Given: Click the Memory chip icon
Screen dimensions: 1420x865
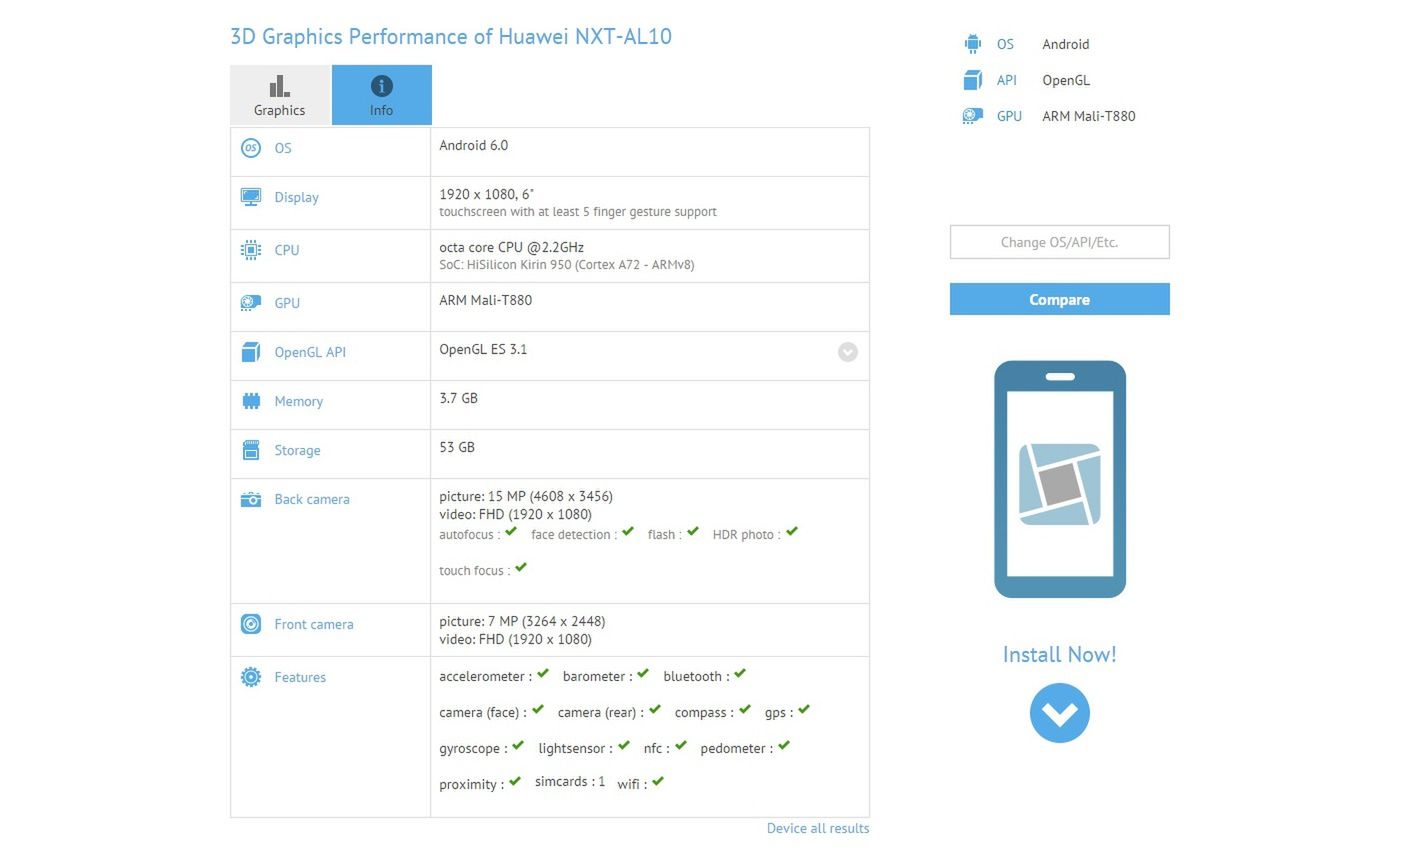Looking at the screenshot, I should click(251, 401).
